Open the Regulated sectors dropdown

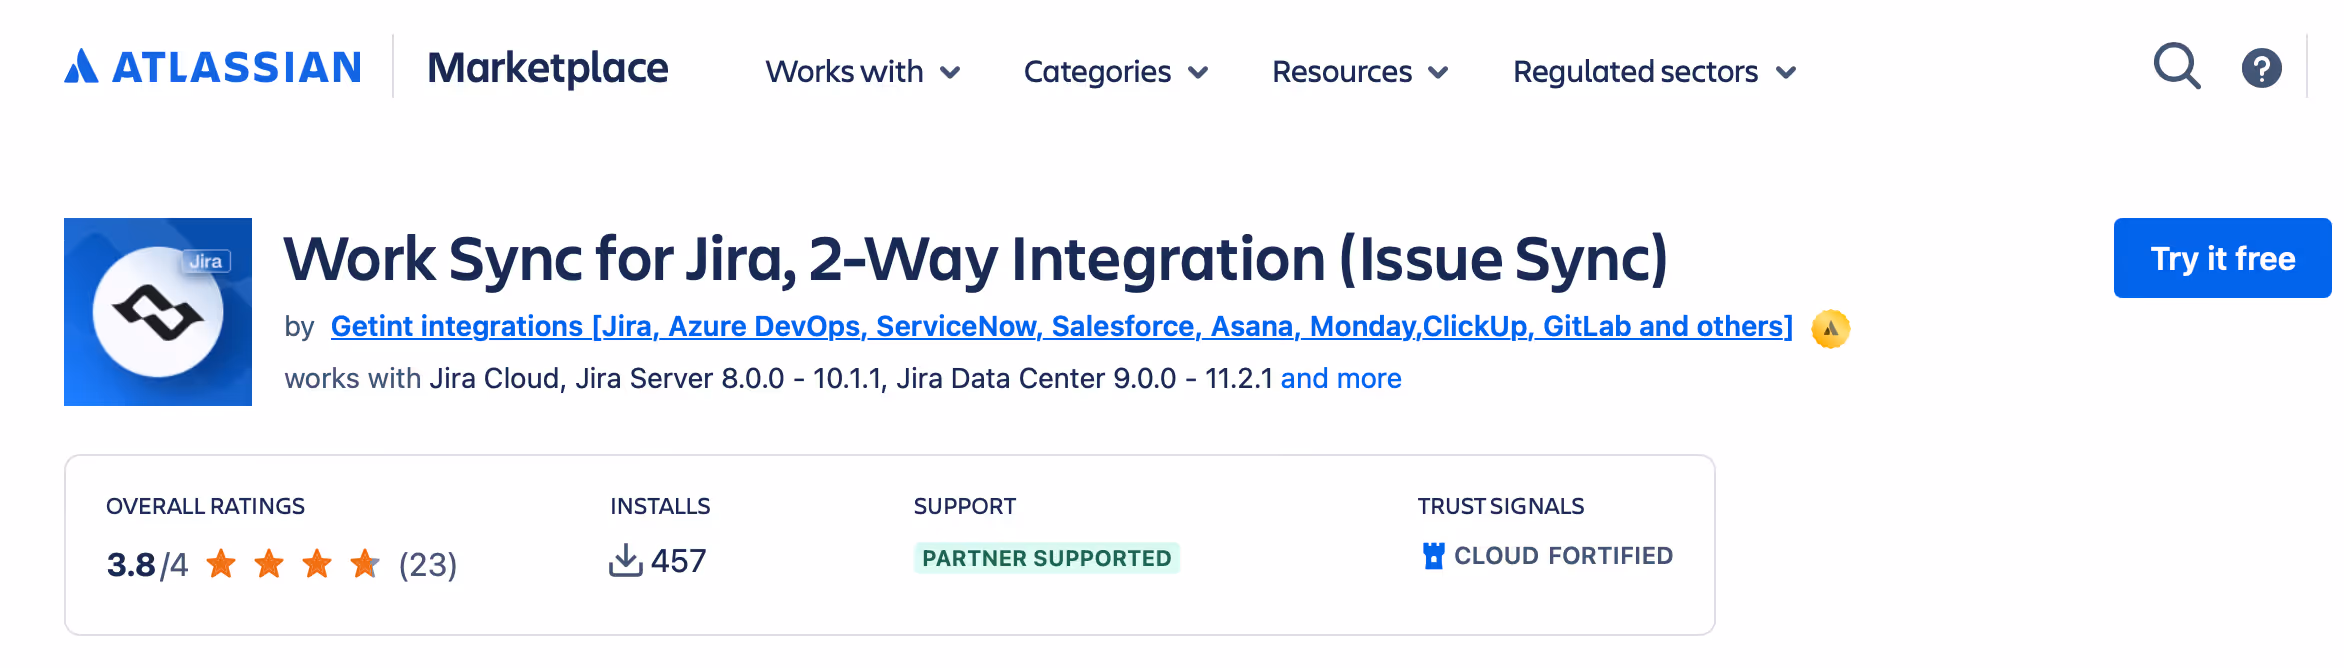click(1654, 71)
